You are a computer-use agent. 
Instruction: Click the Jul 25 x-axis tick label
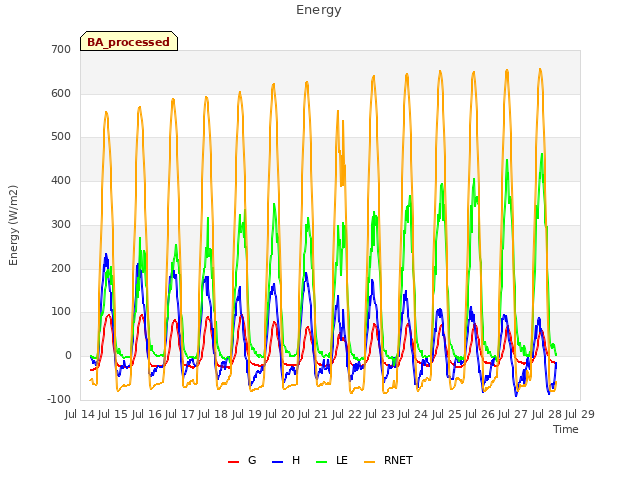pyautogui.click(x=447, y=414)
